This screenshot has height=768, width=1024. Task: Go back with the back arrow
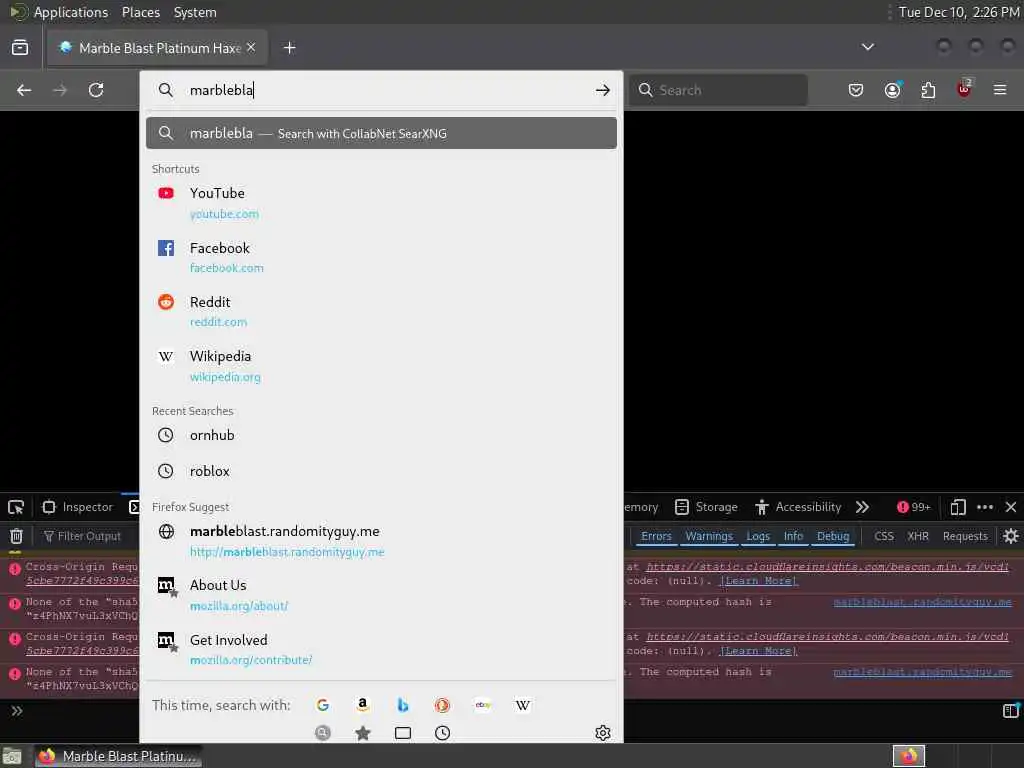[x=24, y=90]
